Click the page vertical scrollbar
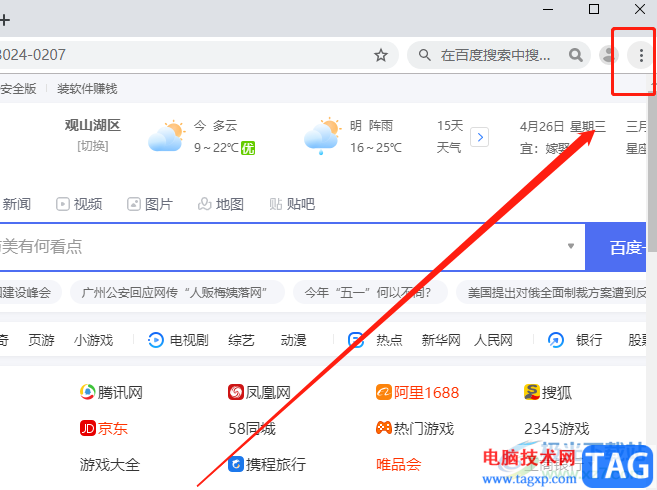 click(x=652, y=174)
